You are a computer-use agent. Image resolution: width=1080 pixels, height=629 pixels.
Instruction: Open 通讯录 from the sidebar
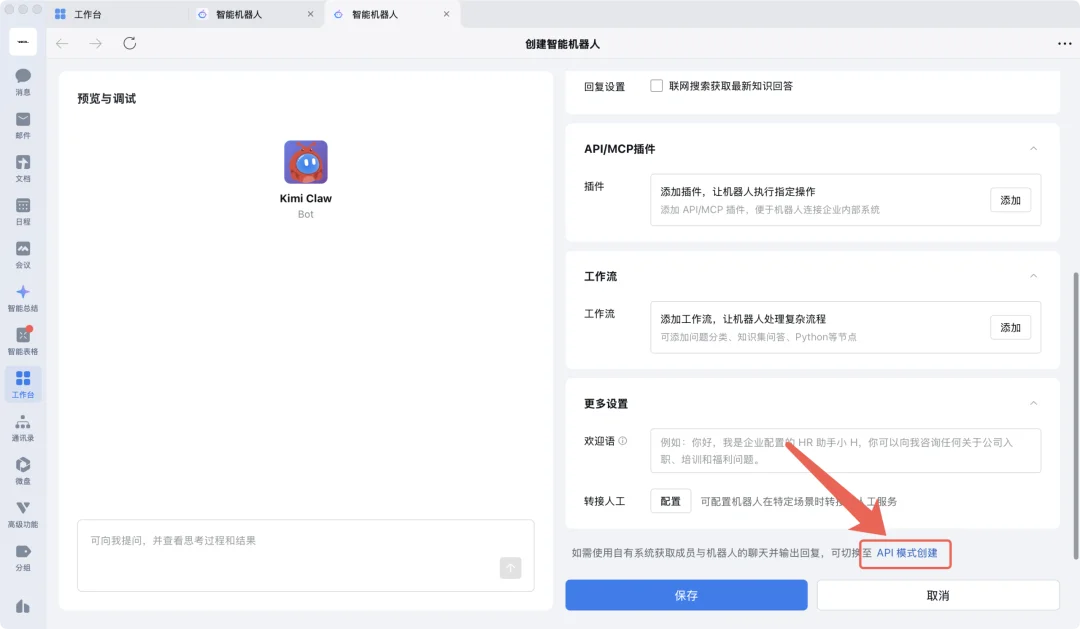coord(22,424)
